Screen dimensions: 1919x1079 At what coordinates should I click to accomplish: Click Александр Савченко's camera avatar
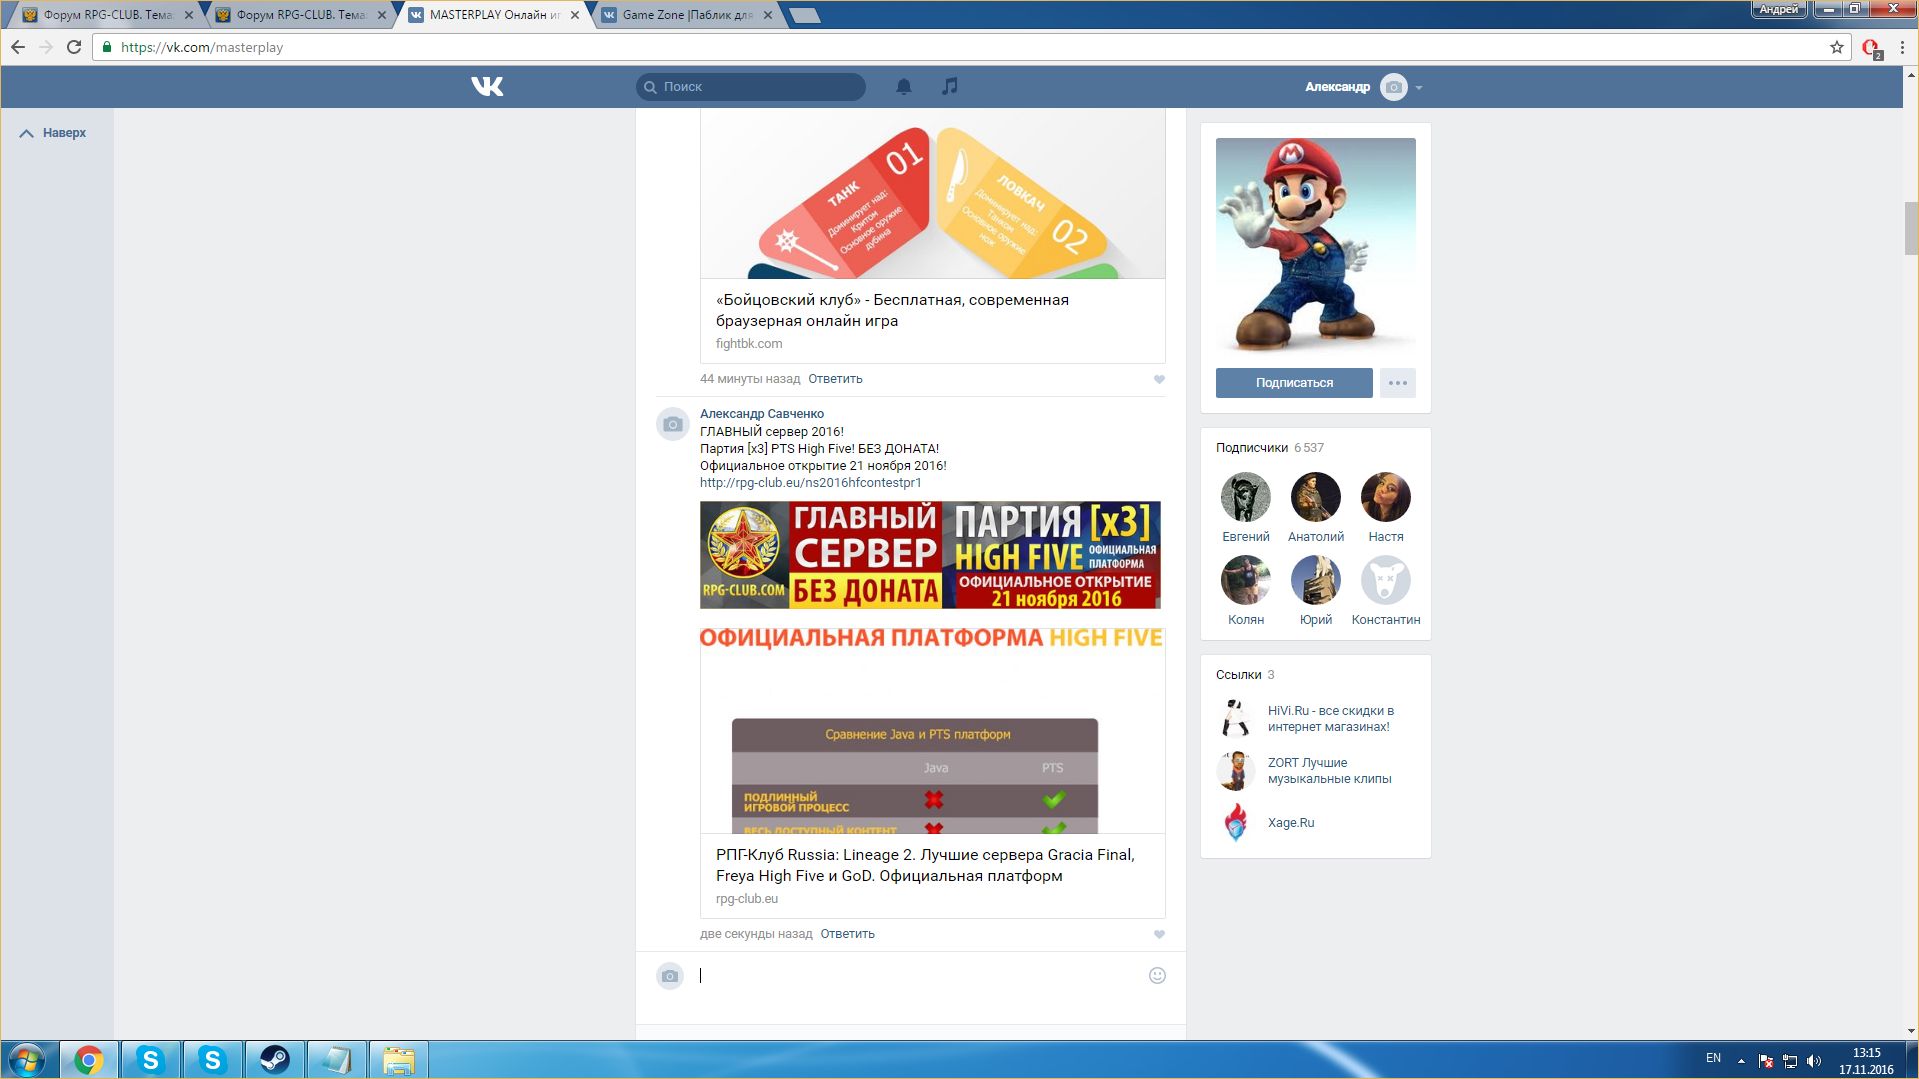pyautogui.click(x=673, y=424)
